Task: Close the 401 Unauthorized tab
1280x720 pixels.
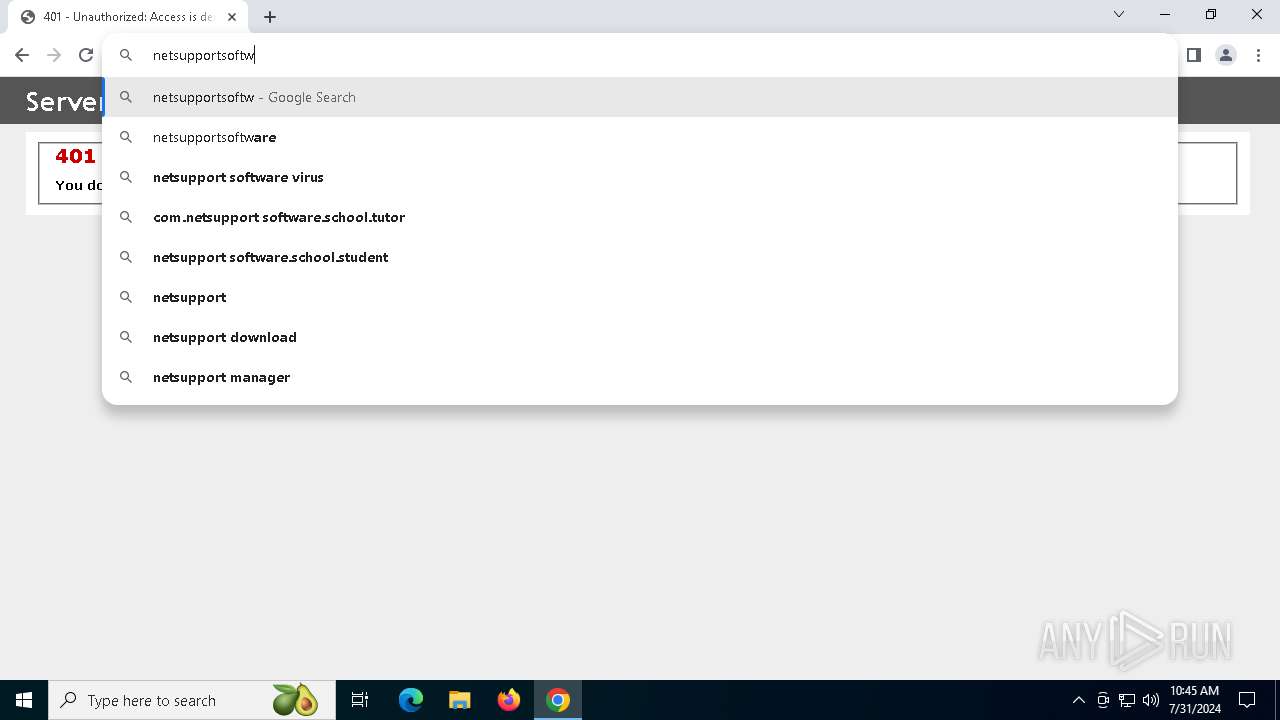Action: 231,17
